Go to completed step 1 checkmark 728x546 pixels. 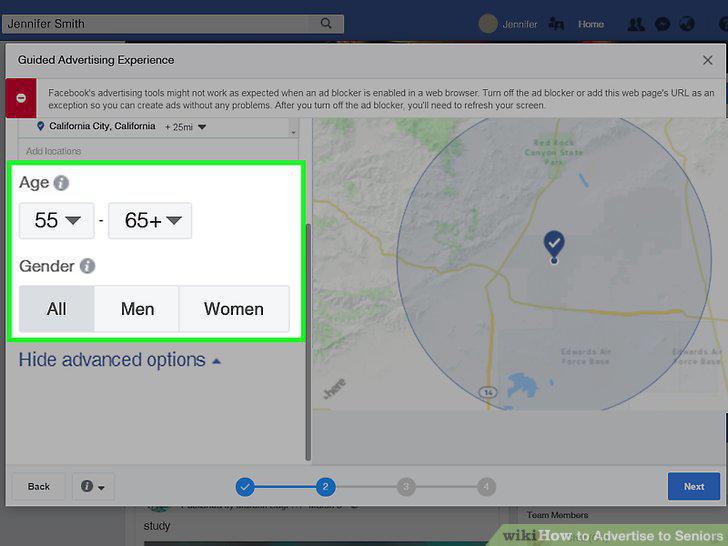pyautogui.click(x=245, y=487)
